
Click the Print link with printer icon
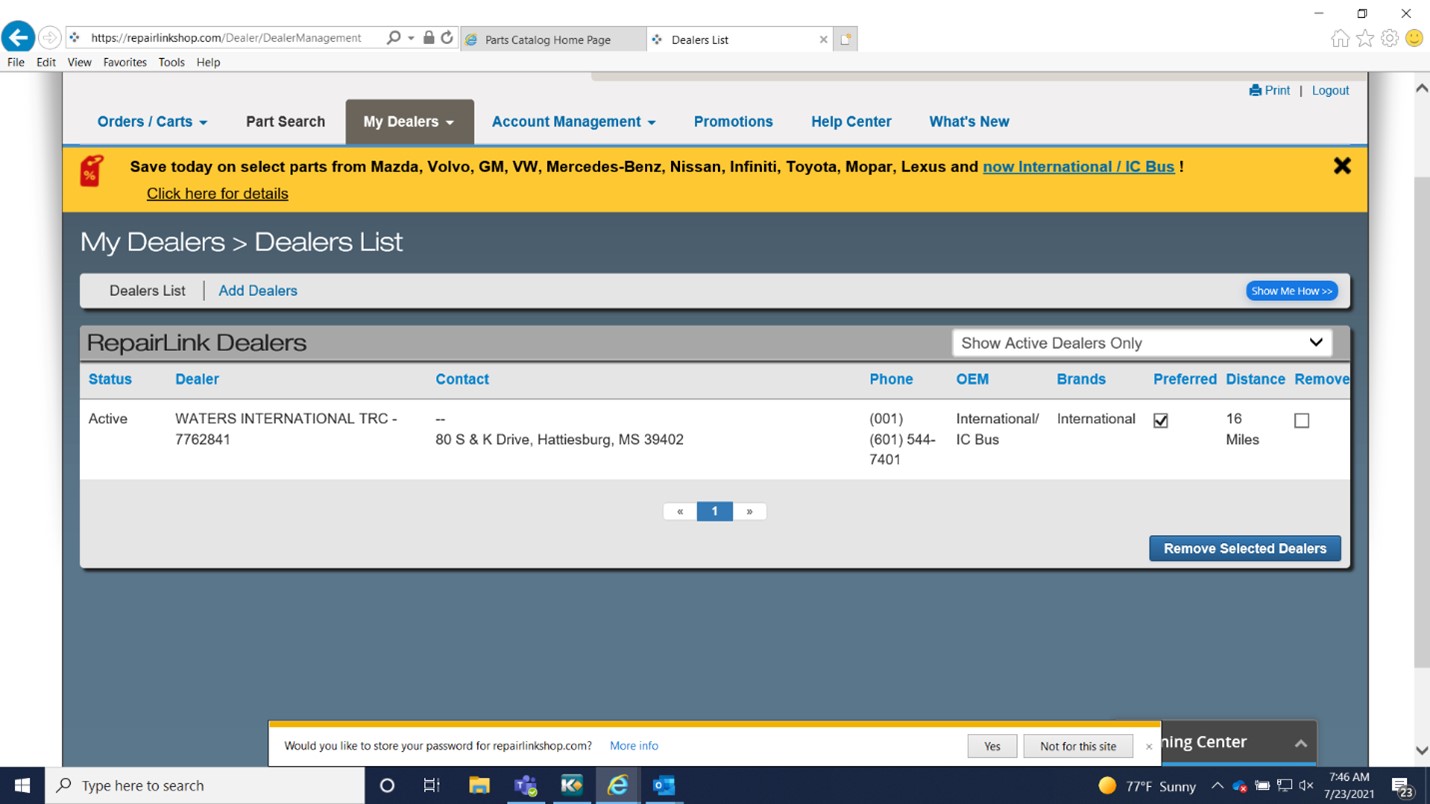tap(1270, 90)
